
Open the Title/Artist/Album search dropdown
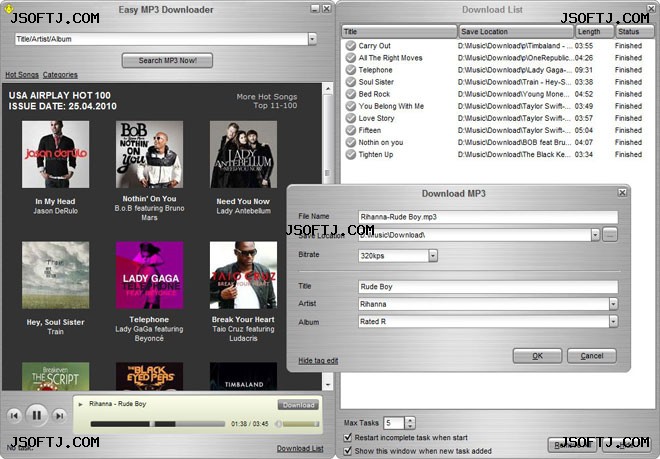coord(312,39)
